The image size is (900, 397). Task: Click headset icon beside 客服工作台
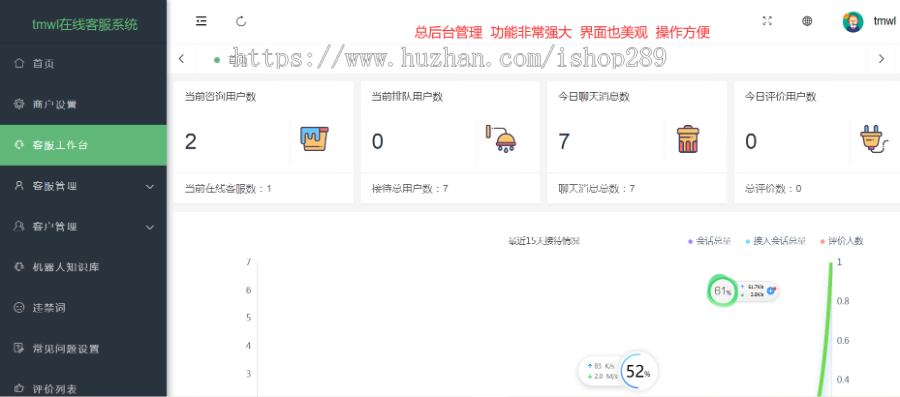tap(19, 145)
